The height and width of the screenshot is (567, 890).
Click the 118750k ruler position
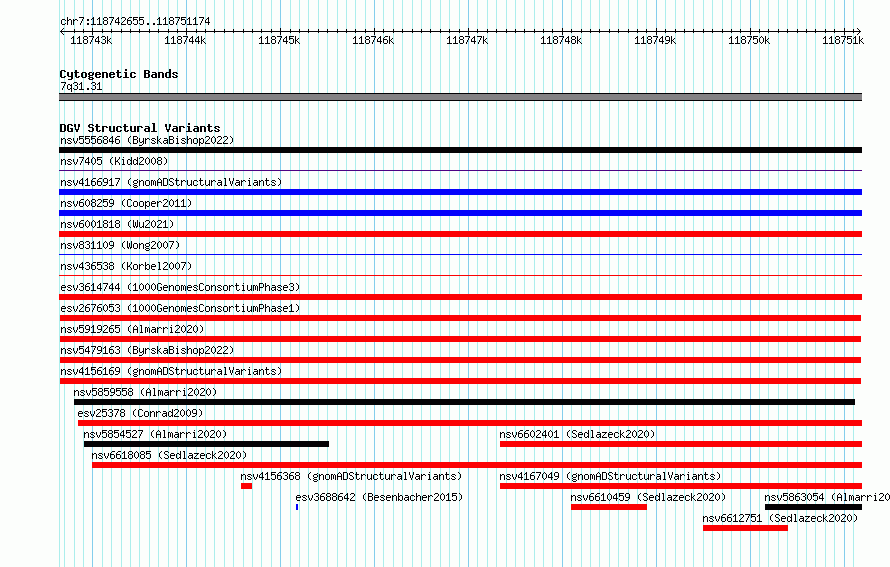749,40
